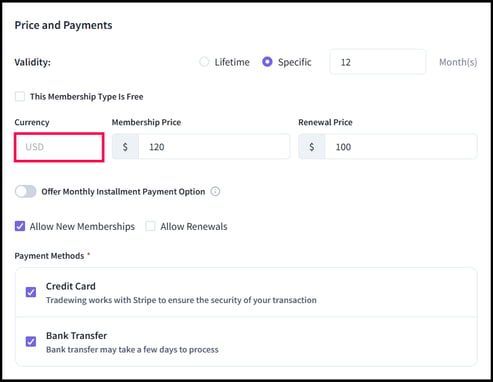Click the Renewal Price field showing 100
Image resolution: width=493 pixels, height=382 pixels.
click(x=401, y=147)
